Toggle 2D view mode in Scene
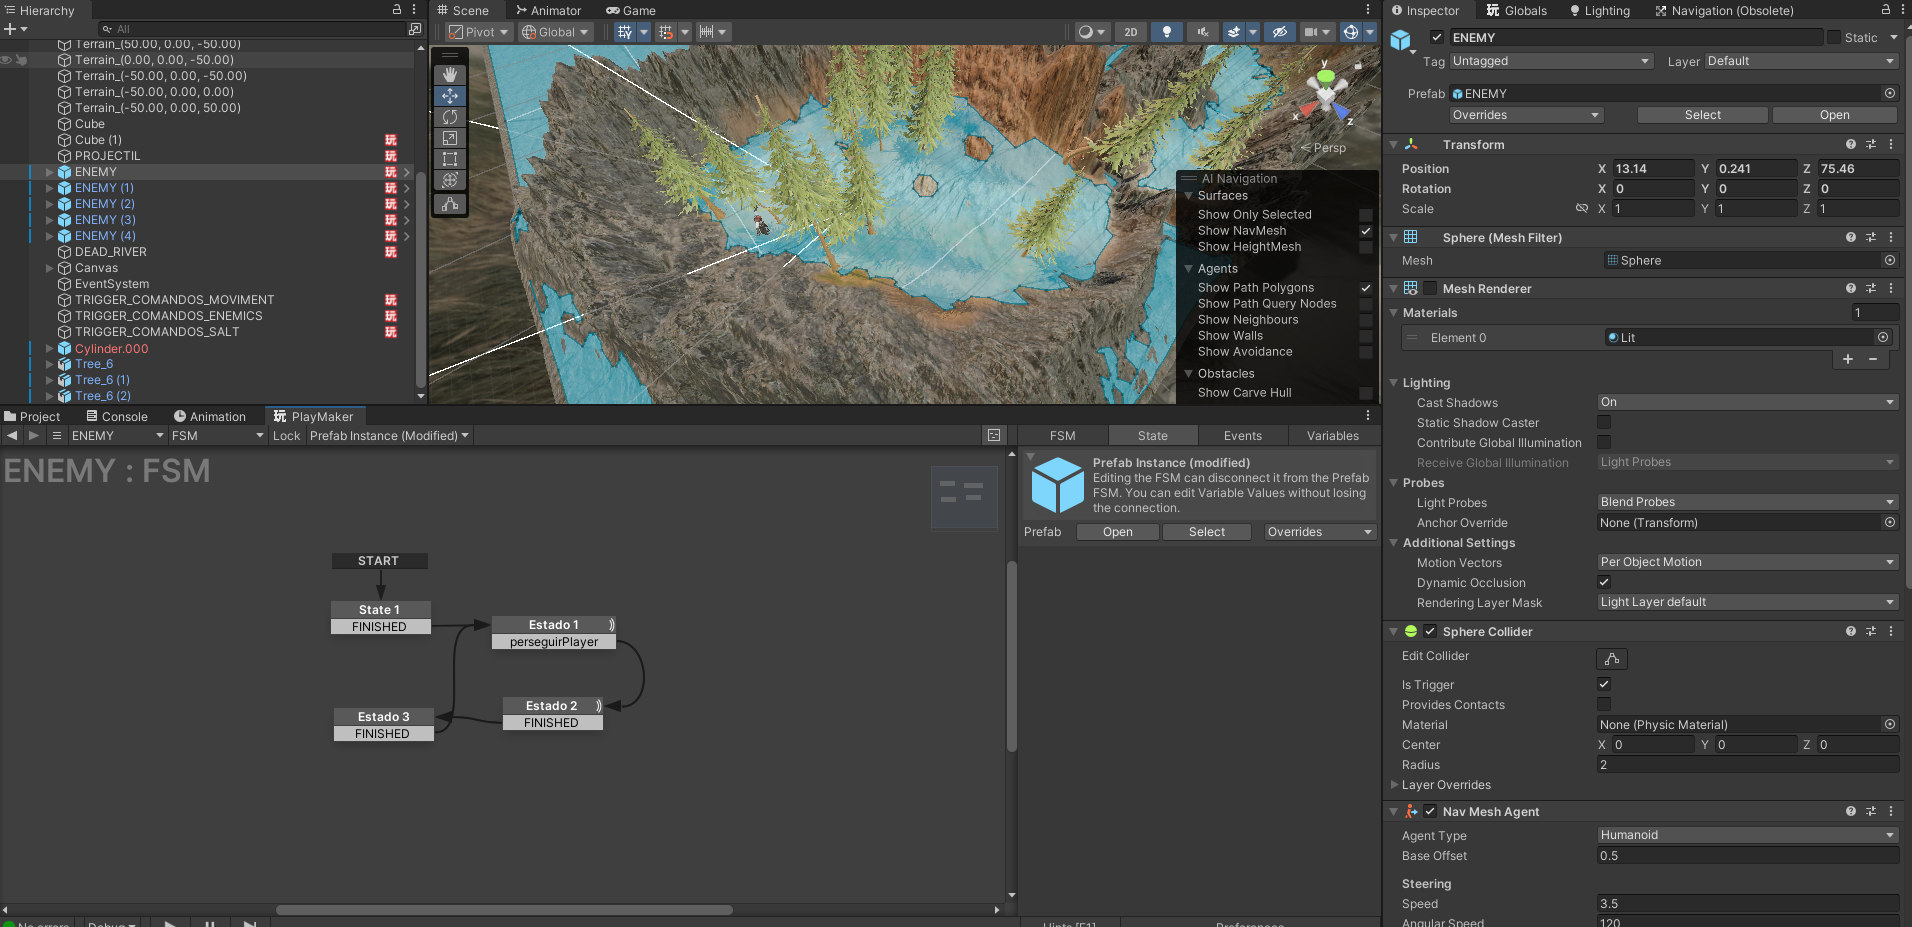 click(x=1130, y=32)
